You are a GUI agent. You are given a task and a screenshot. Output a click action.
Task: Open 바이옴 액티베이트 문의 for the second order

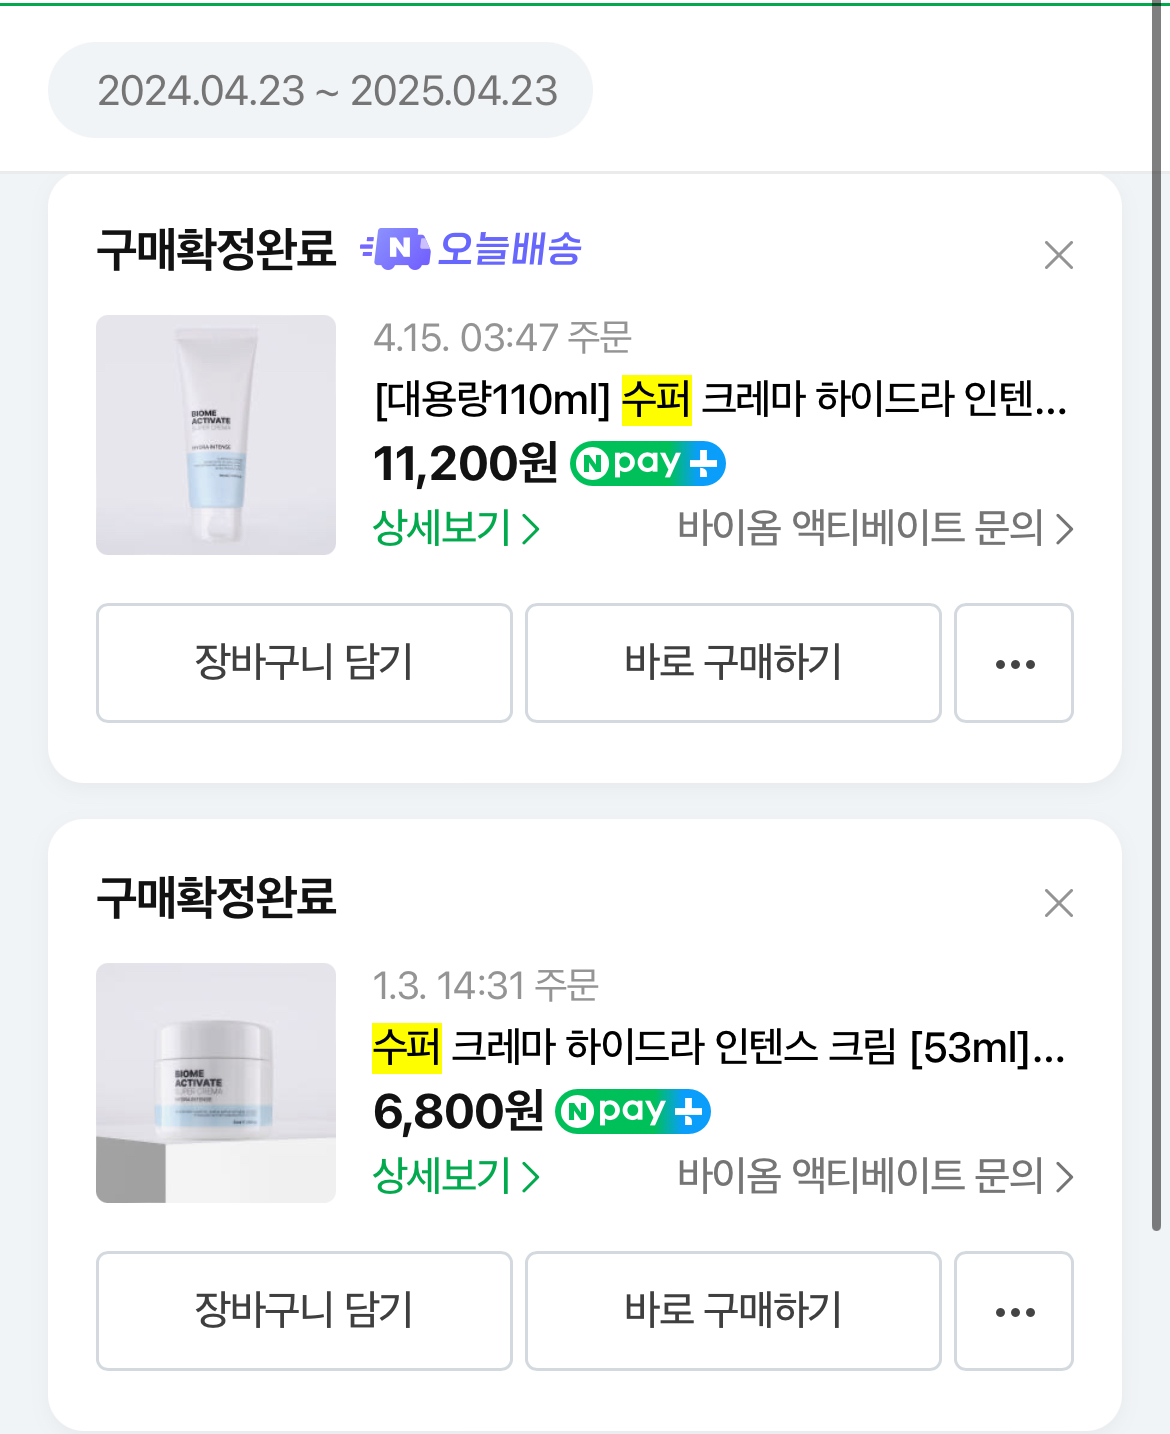(x=875, y=1176)
